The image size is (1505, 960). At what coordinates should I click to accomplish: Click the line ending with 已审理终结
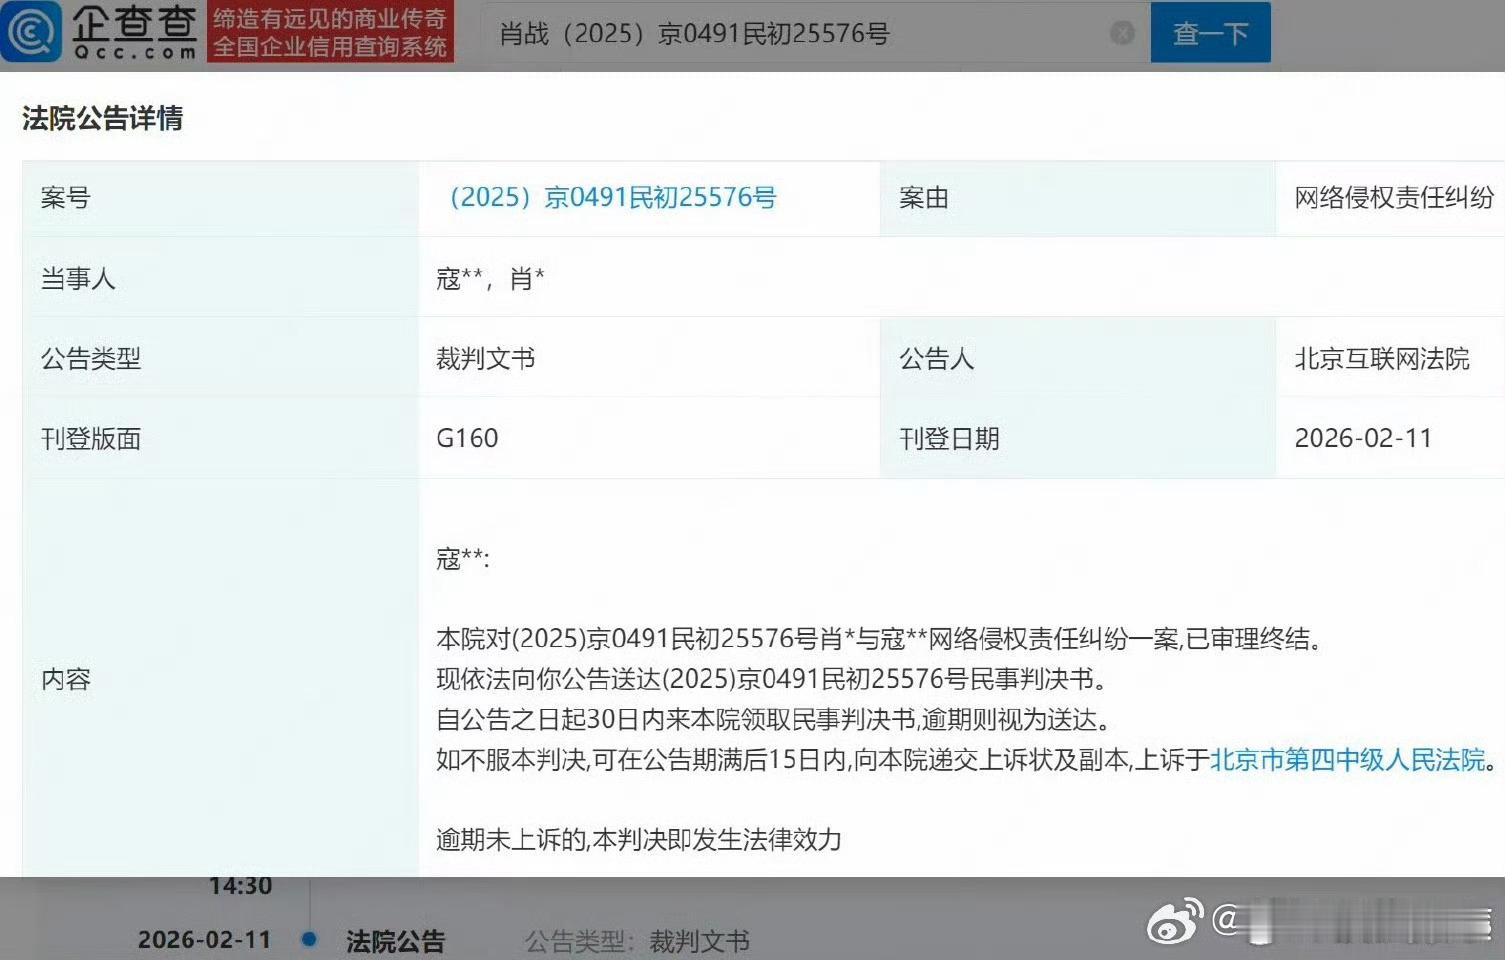coord(879,639)
